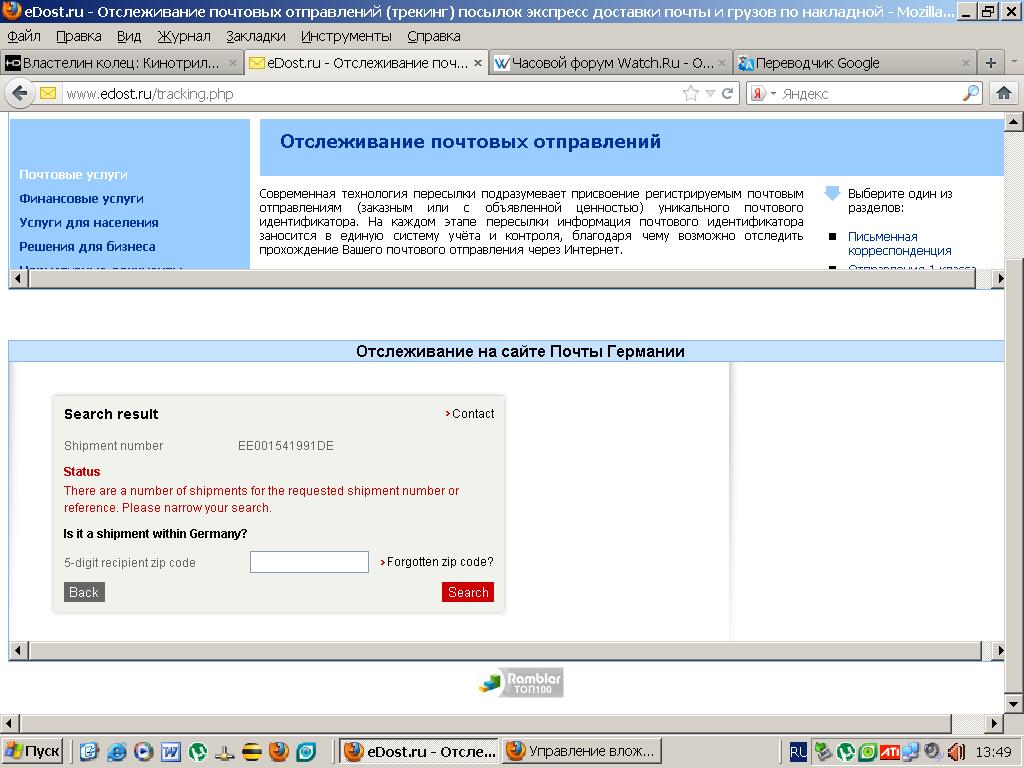The height and width of the screenshot is (768, 1024).
Task: Open a new tab with the plus button
Action: (991, 62)
